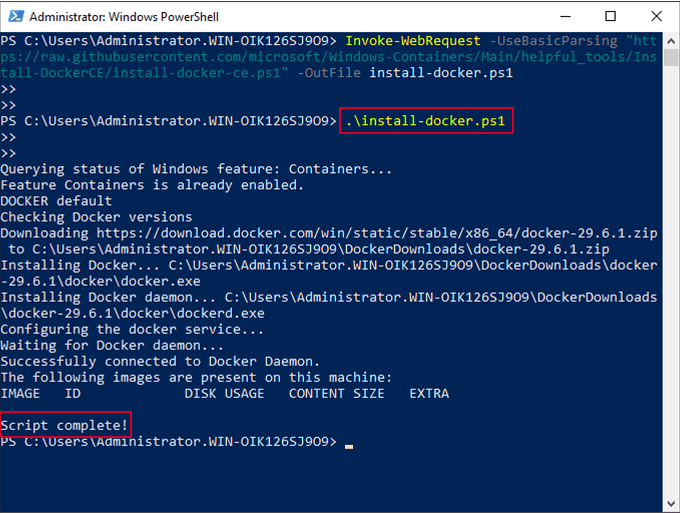The height and width of the screenshot is (513, 680).
Task: Click 'Configuring the docker service...' line
Action: coord(132,330)
